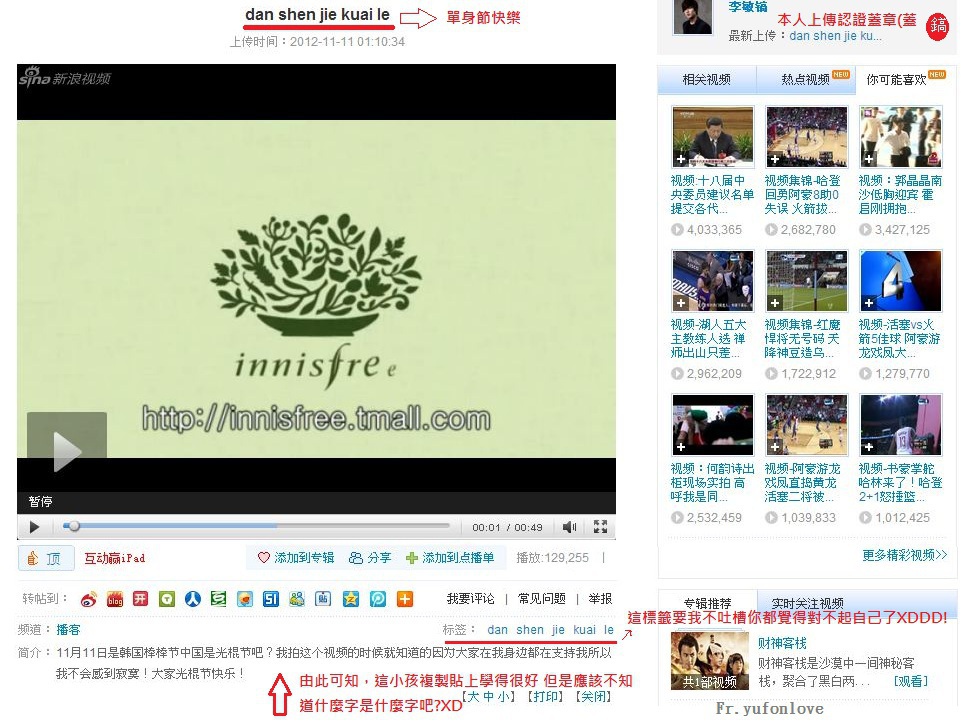Viewport: 961px width, 722px height.
Task: Open 专辑推荐 tab
Action: coord(707,603)
